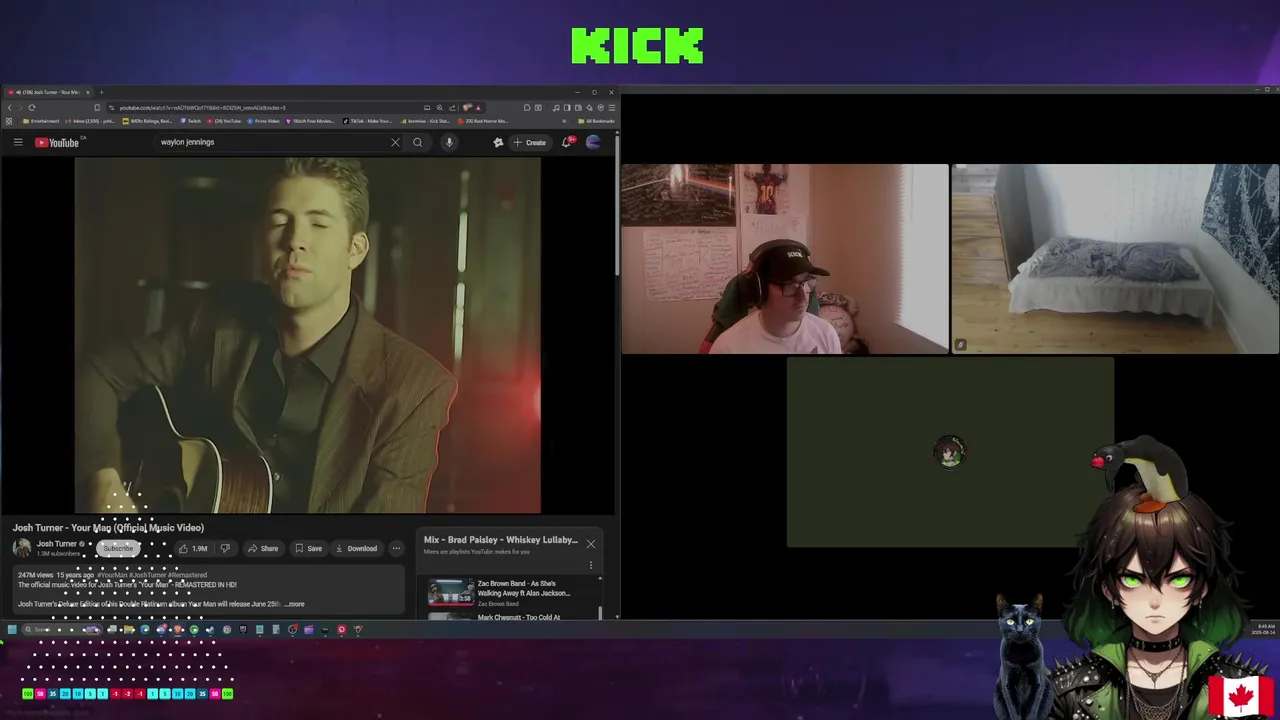1280x720 pixels.
Task: Open Microsoft Edge from the taskbar
Action: point(145,630)
